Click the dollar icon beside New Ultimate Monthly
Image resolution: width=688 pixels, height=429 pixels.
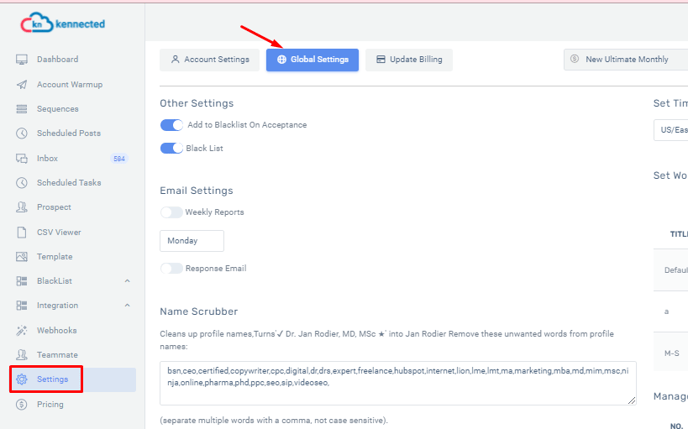tap(574, 59)
